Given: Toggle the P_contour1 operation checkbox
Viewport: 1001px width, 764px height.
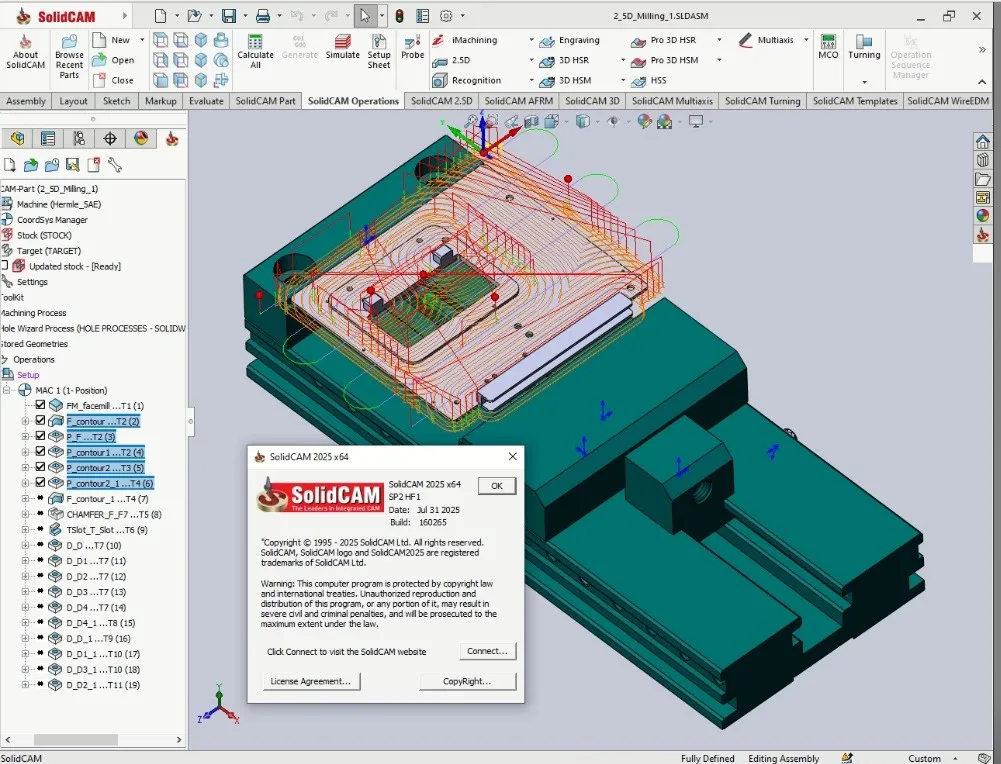Looking at the screenshot, I should [x=40, y=451].
